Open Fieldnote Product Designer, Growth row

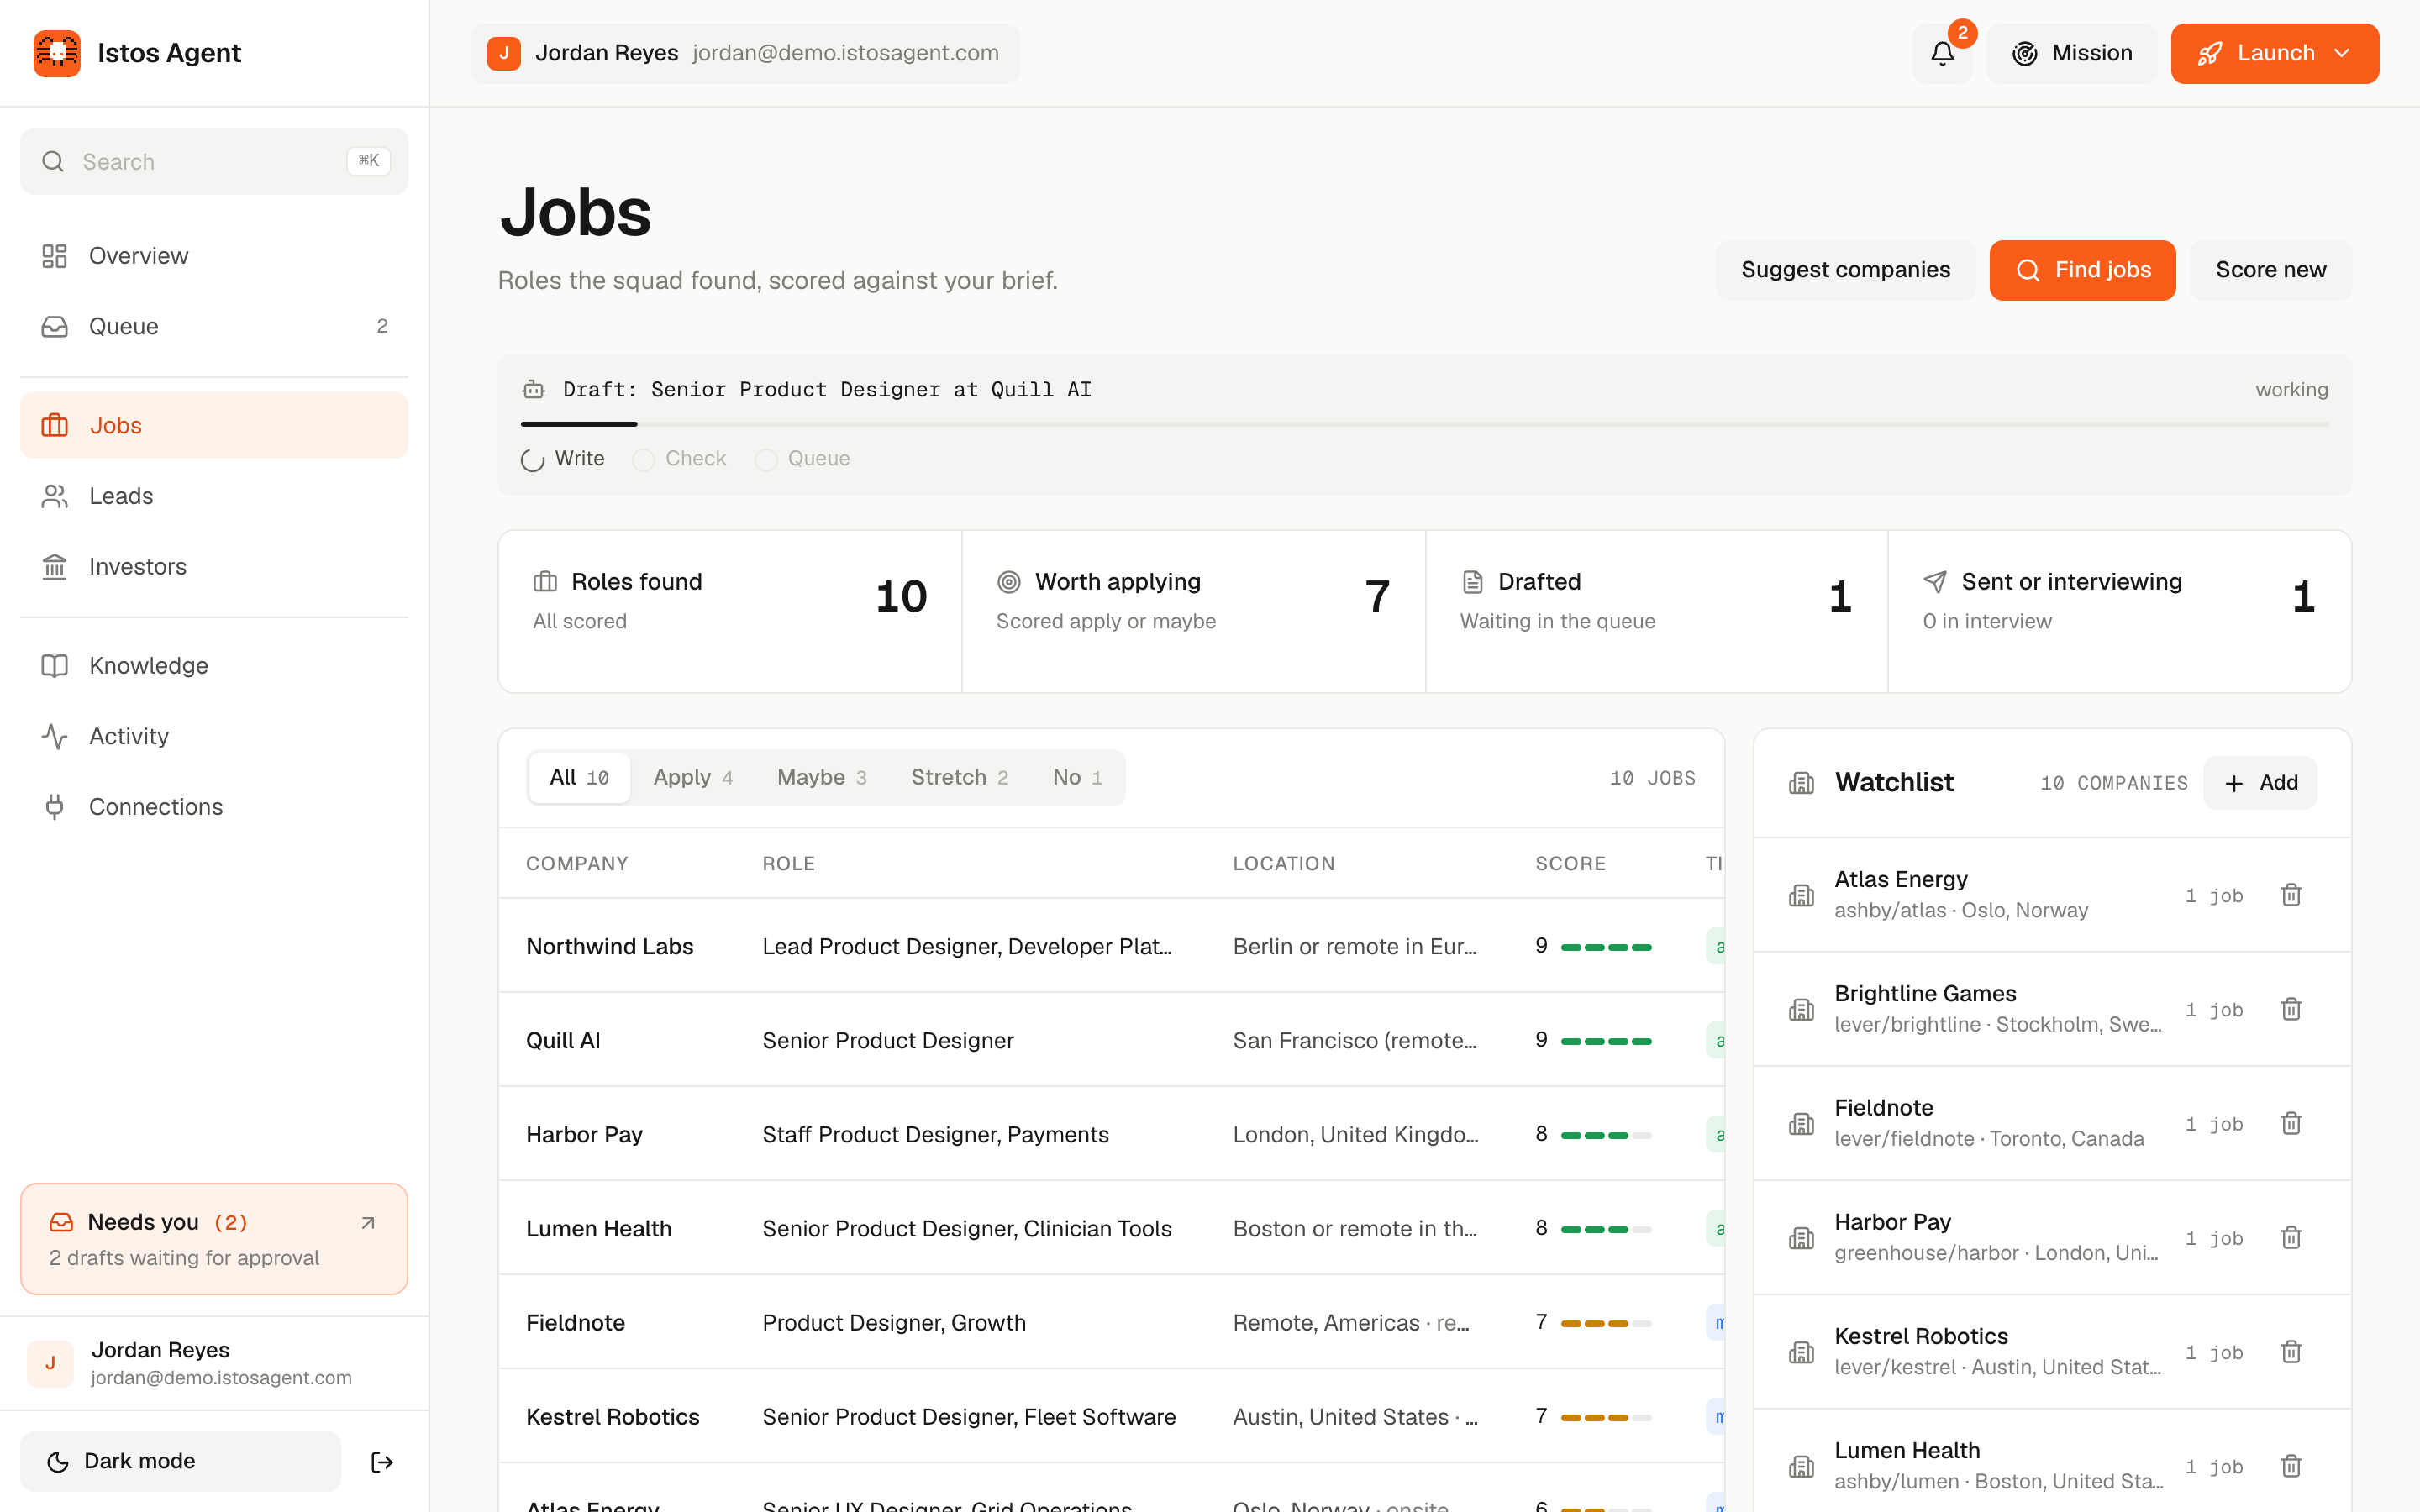point(1112,1322)
